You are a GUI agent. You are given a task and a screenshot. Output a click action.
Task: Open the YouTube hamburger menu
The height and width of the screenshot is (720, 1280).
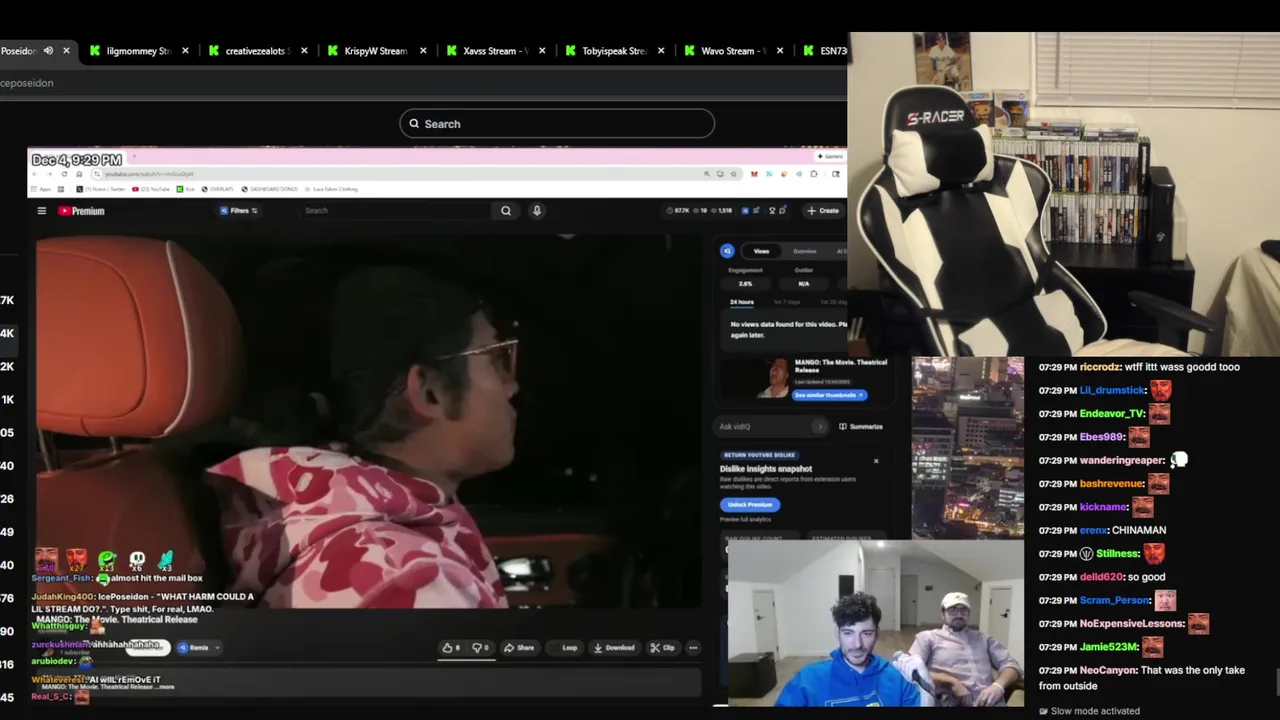[x=42, y=211]
